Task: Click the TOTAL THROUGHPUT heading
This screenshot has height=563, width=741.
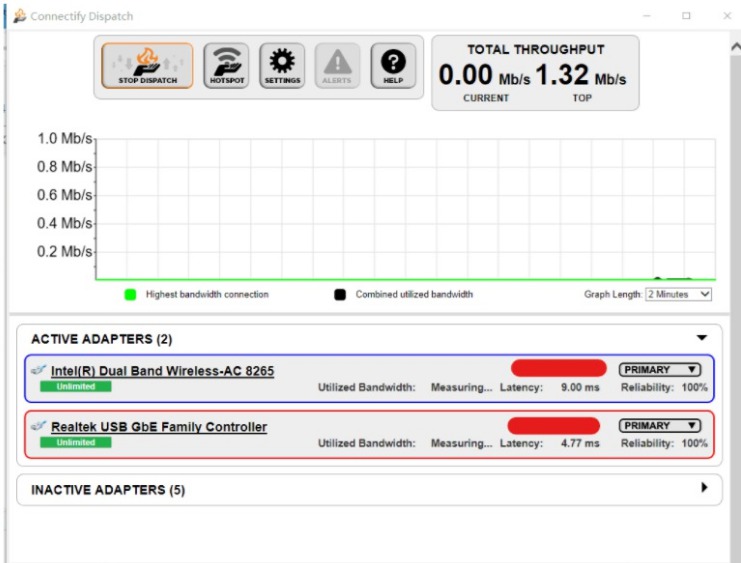Action: [536, 50]
